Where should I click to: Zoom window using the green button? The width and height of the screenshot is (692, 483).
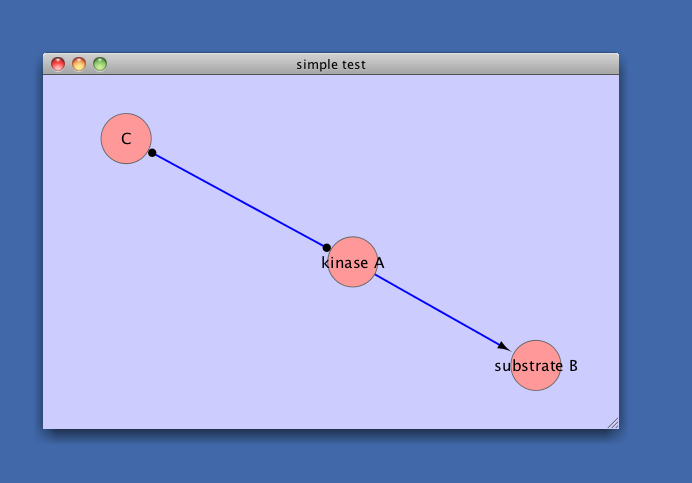pyautogui.click(x=100, y=64)
